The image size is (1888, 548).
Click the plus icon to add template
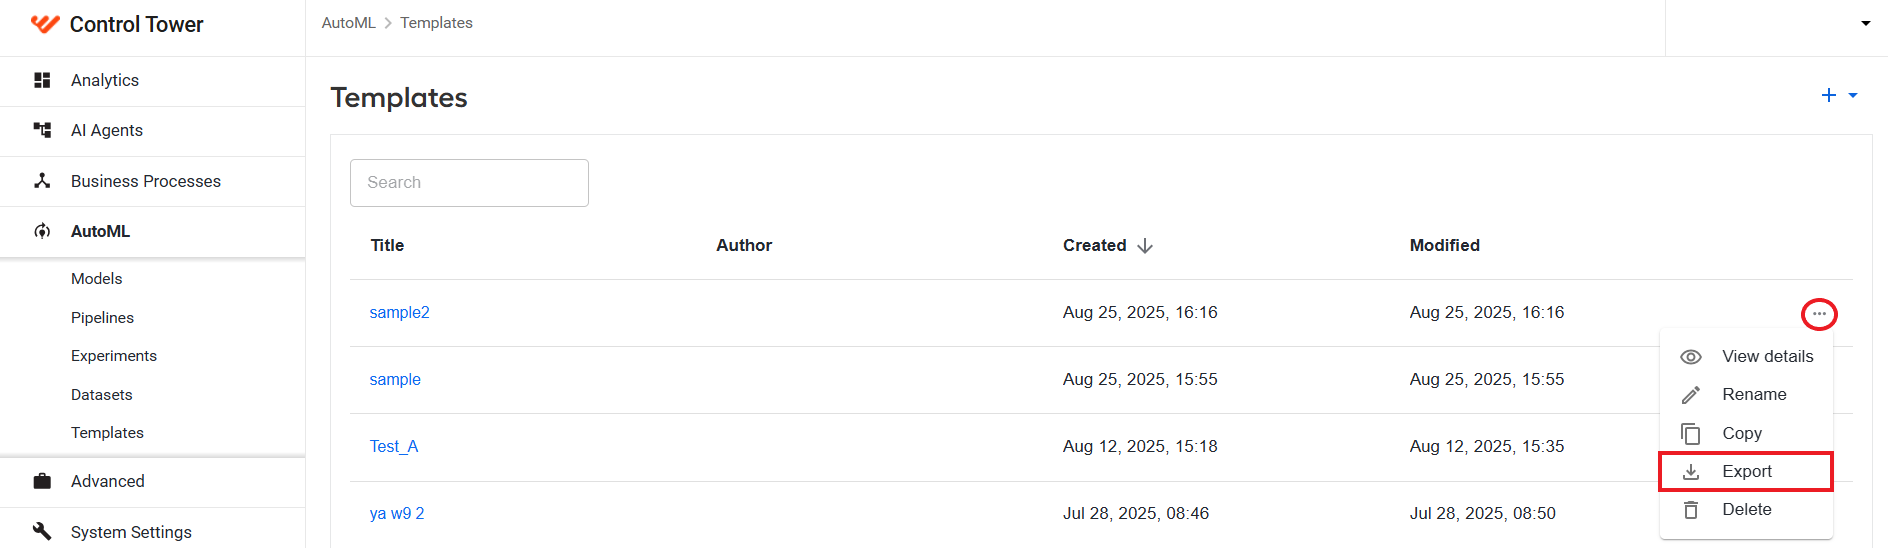point(1829,95)
